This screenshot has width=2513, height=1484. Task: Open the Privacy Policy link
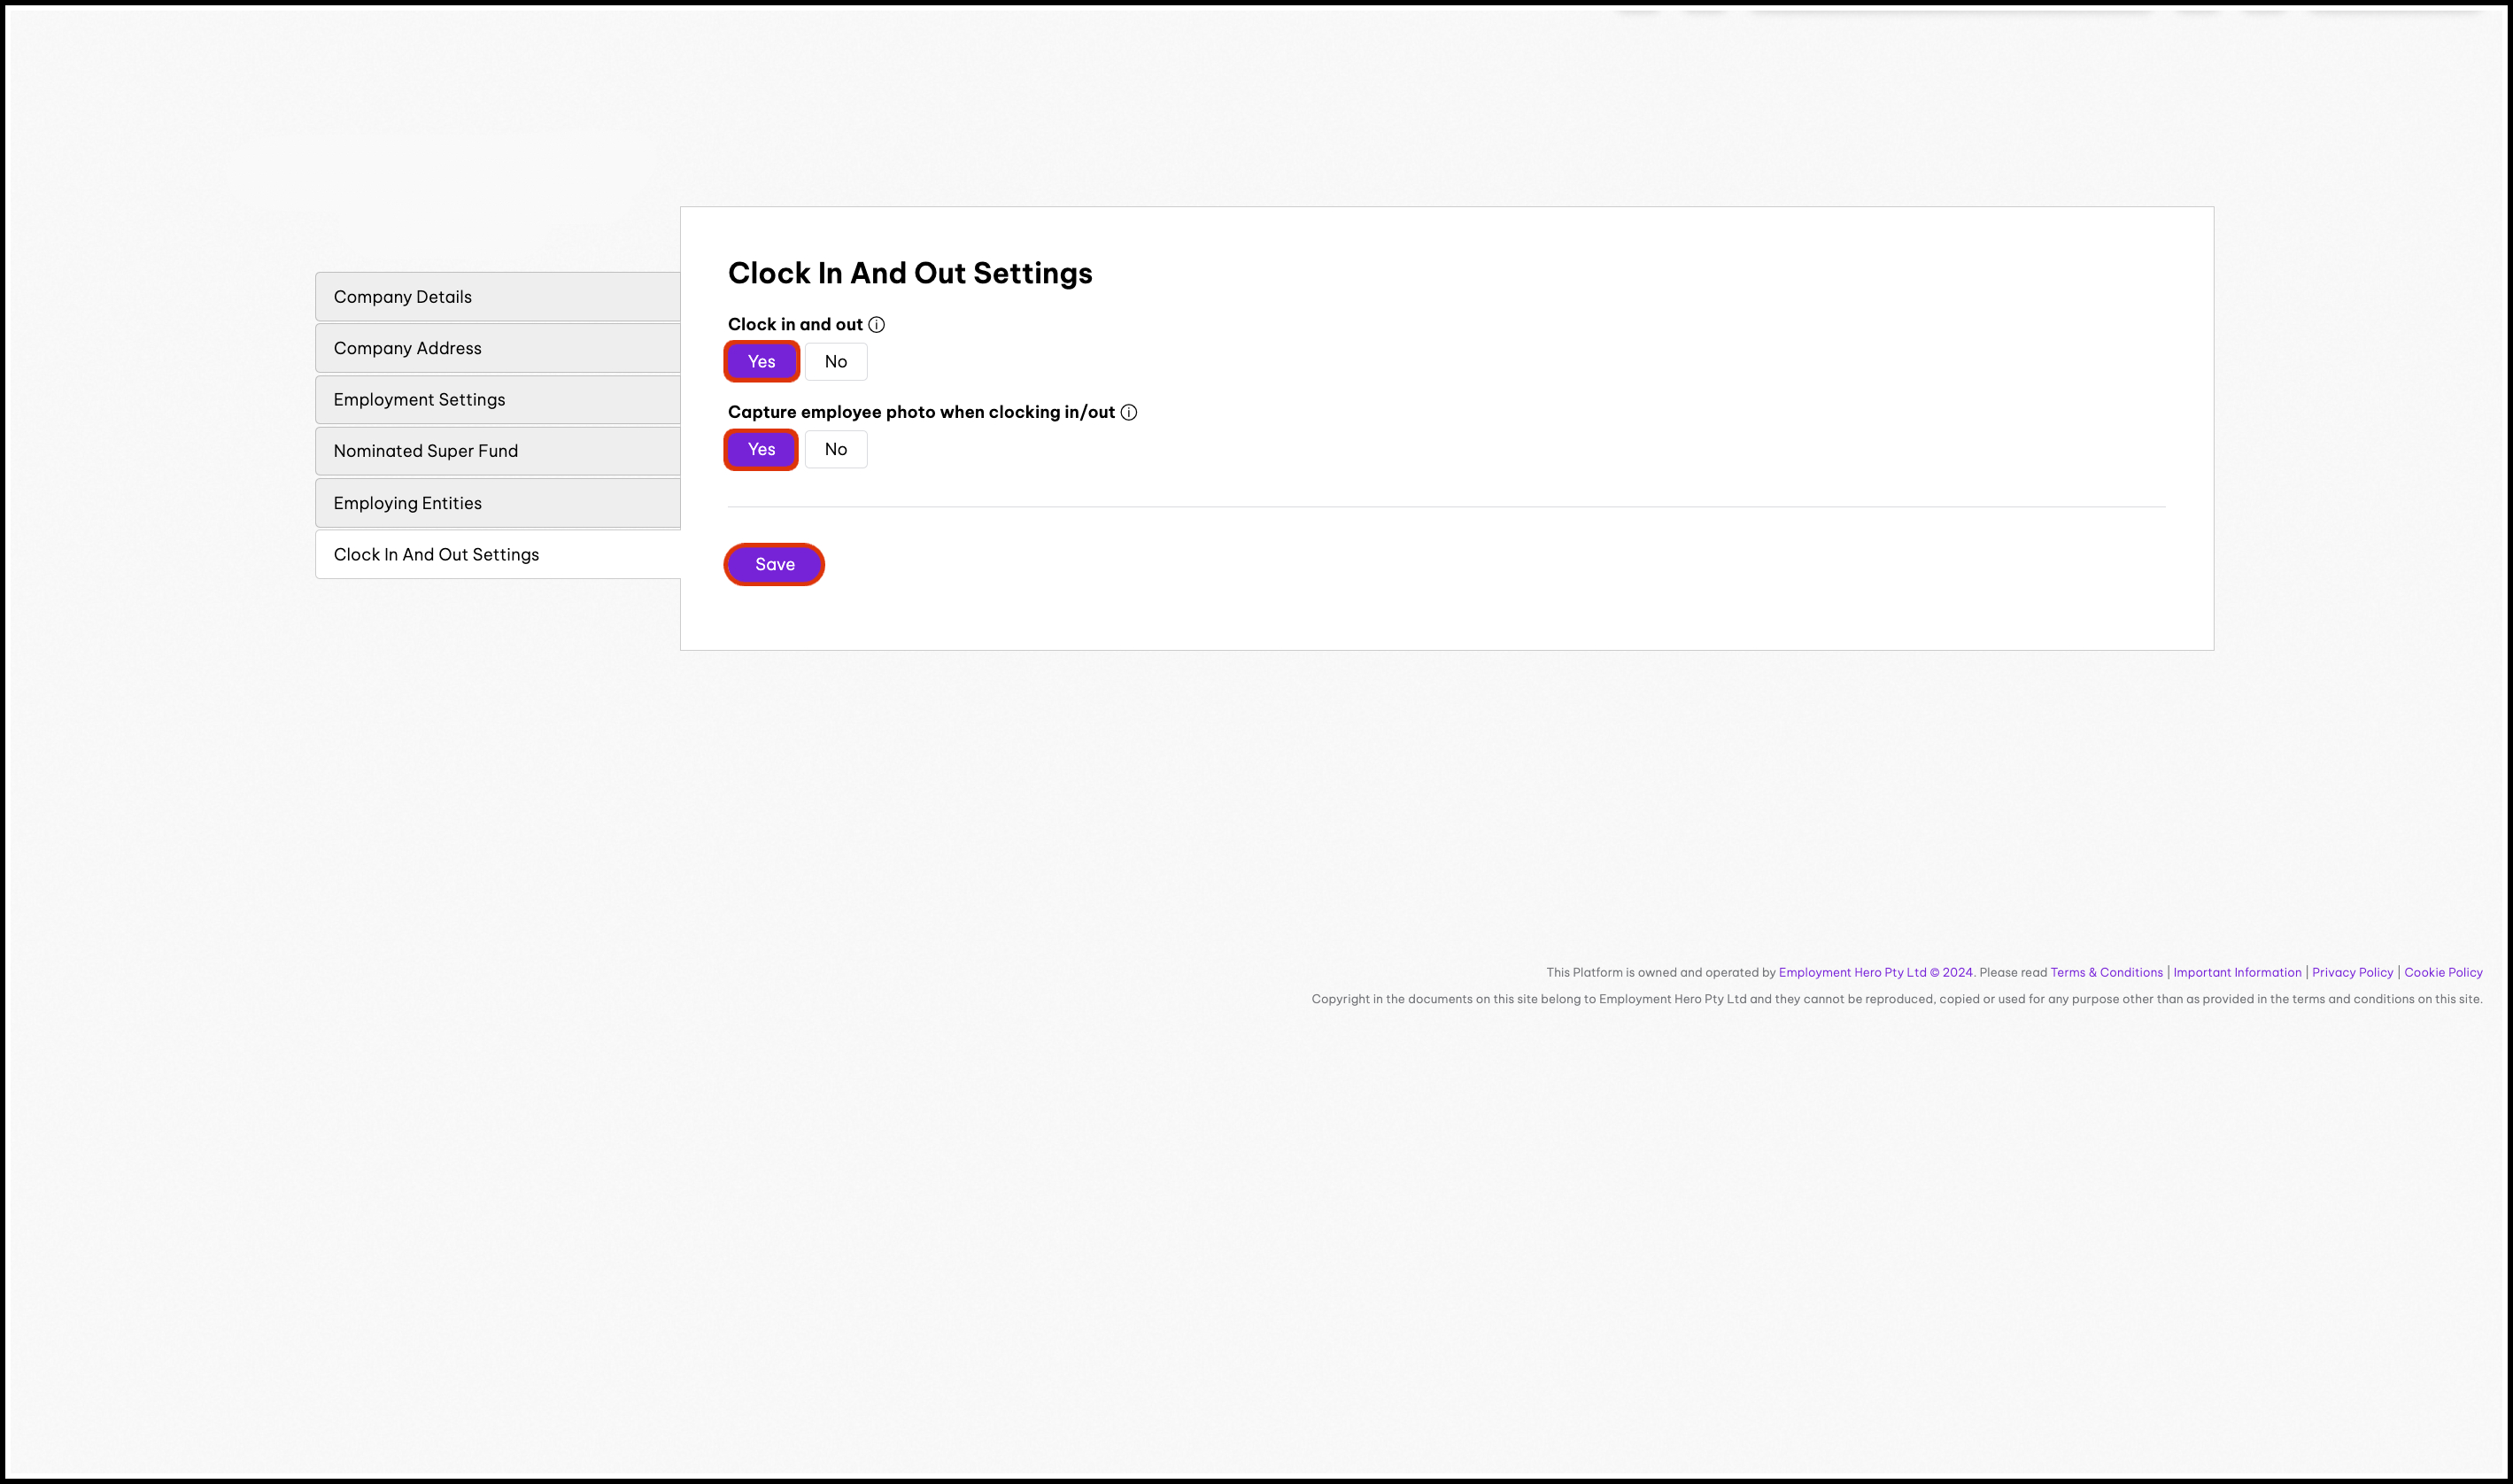[x=2352, y=972]
